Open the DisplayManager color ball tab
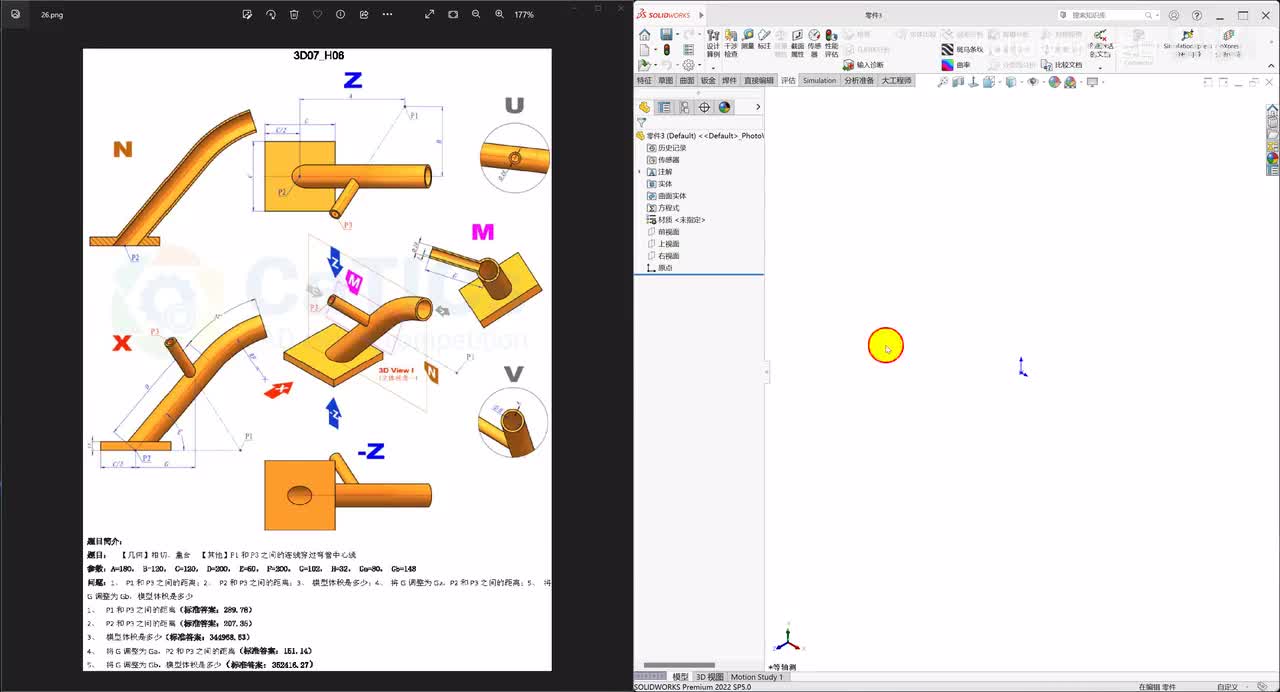This screenshot has width=1280, height=692. (724, 107)
